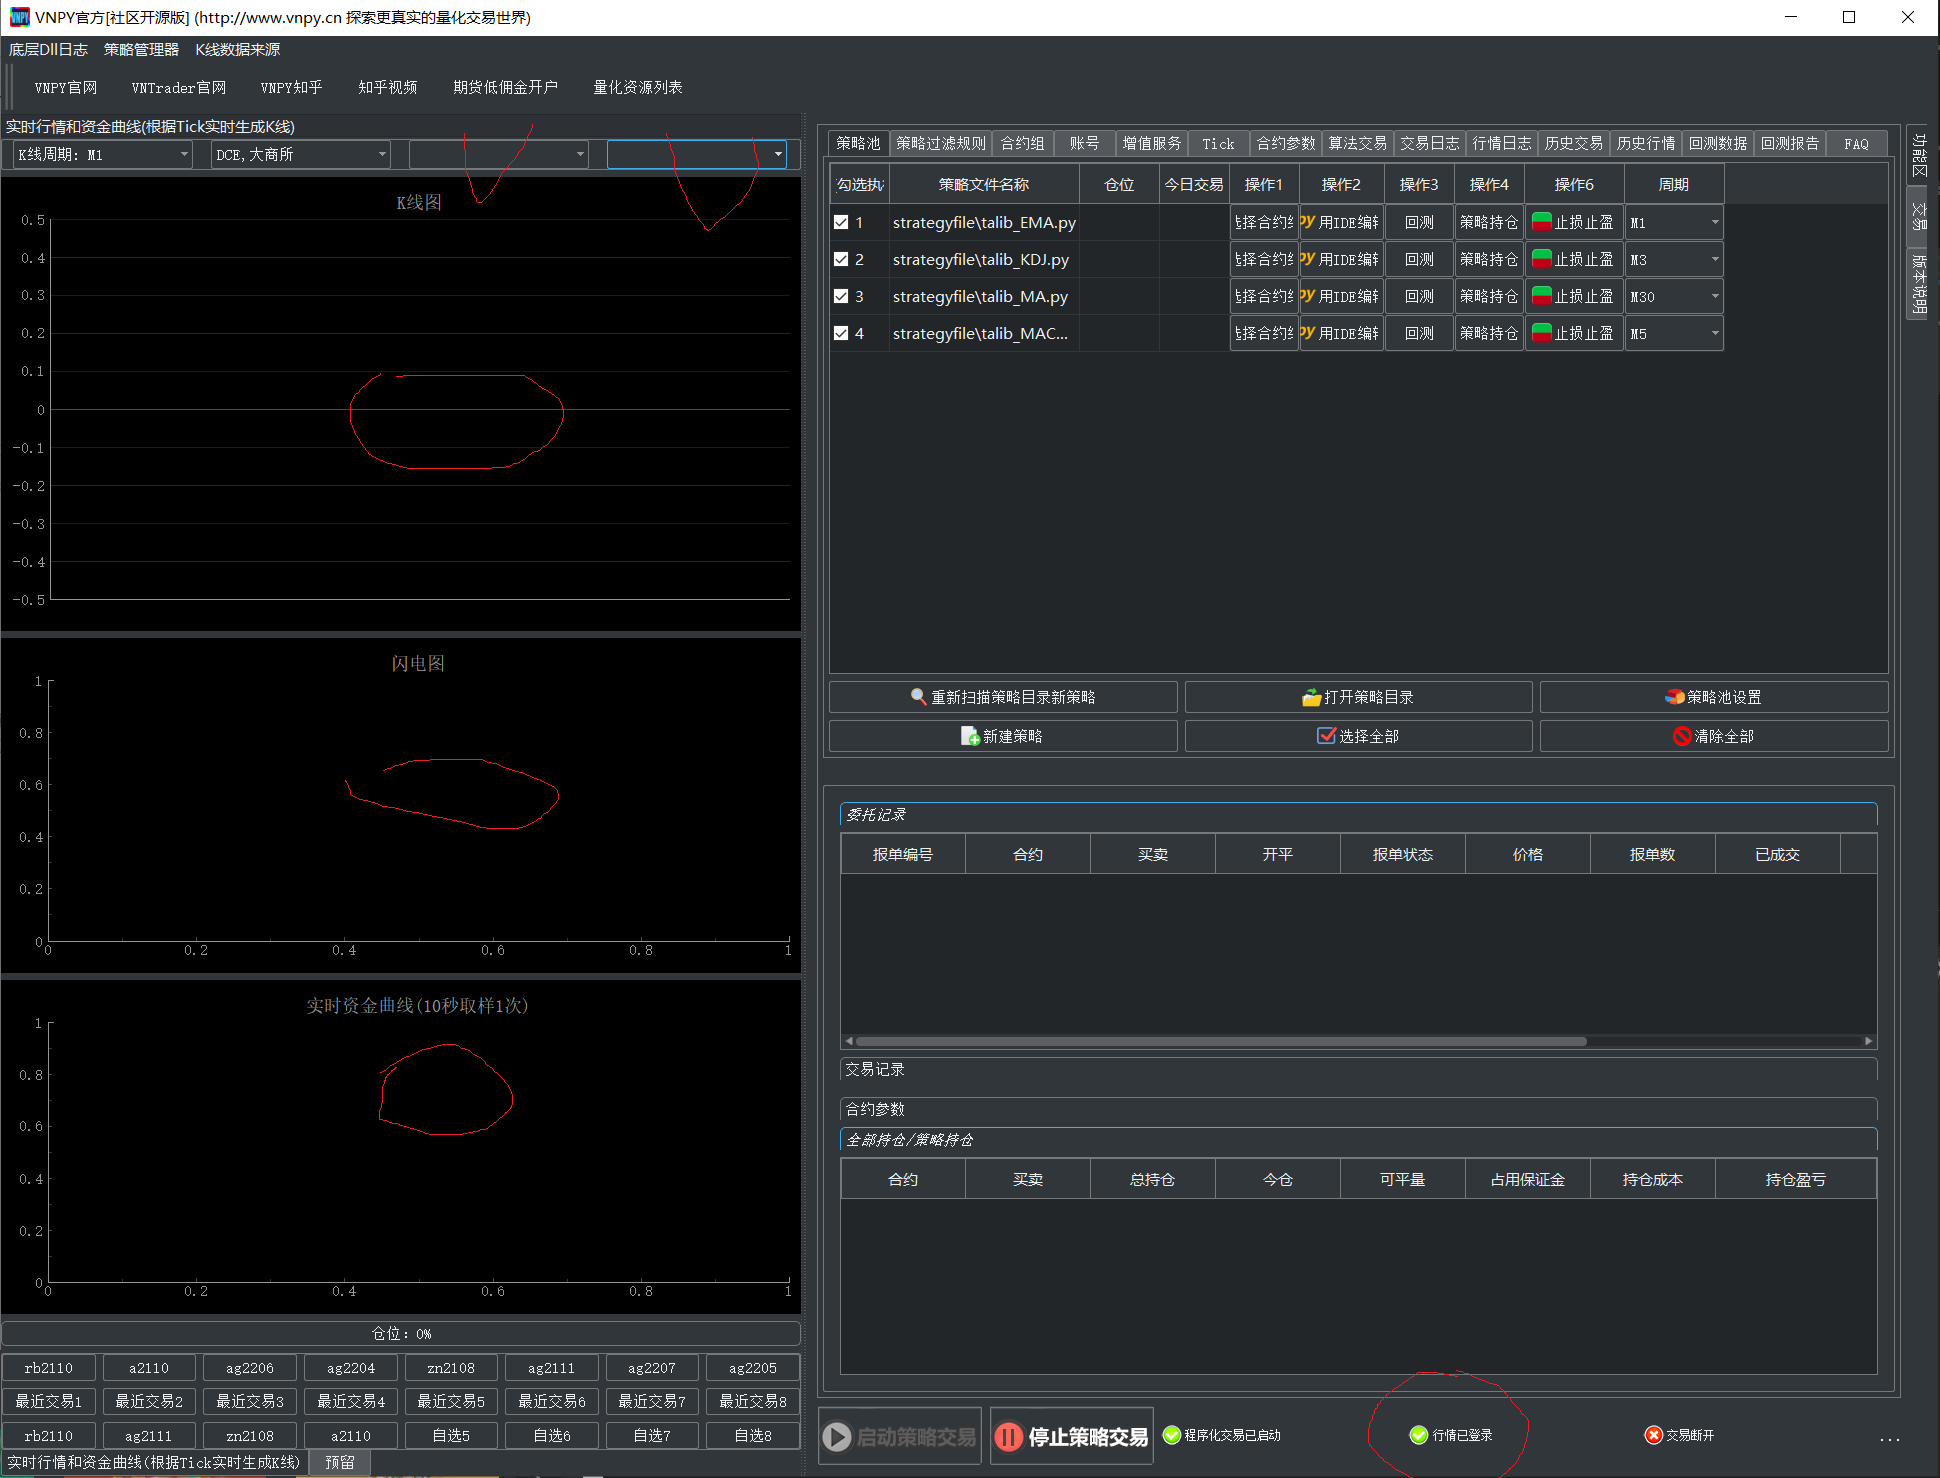Click the 期货低佣金开户 toolbar button
This screenshot has height=1478, width=1940.
505,87
